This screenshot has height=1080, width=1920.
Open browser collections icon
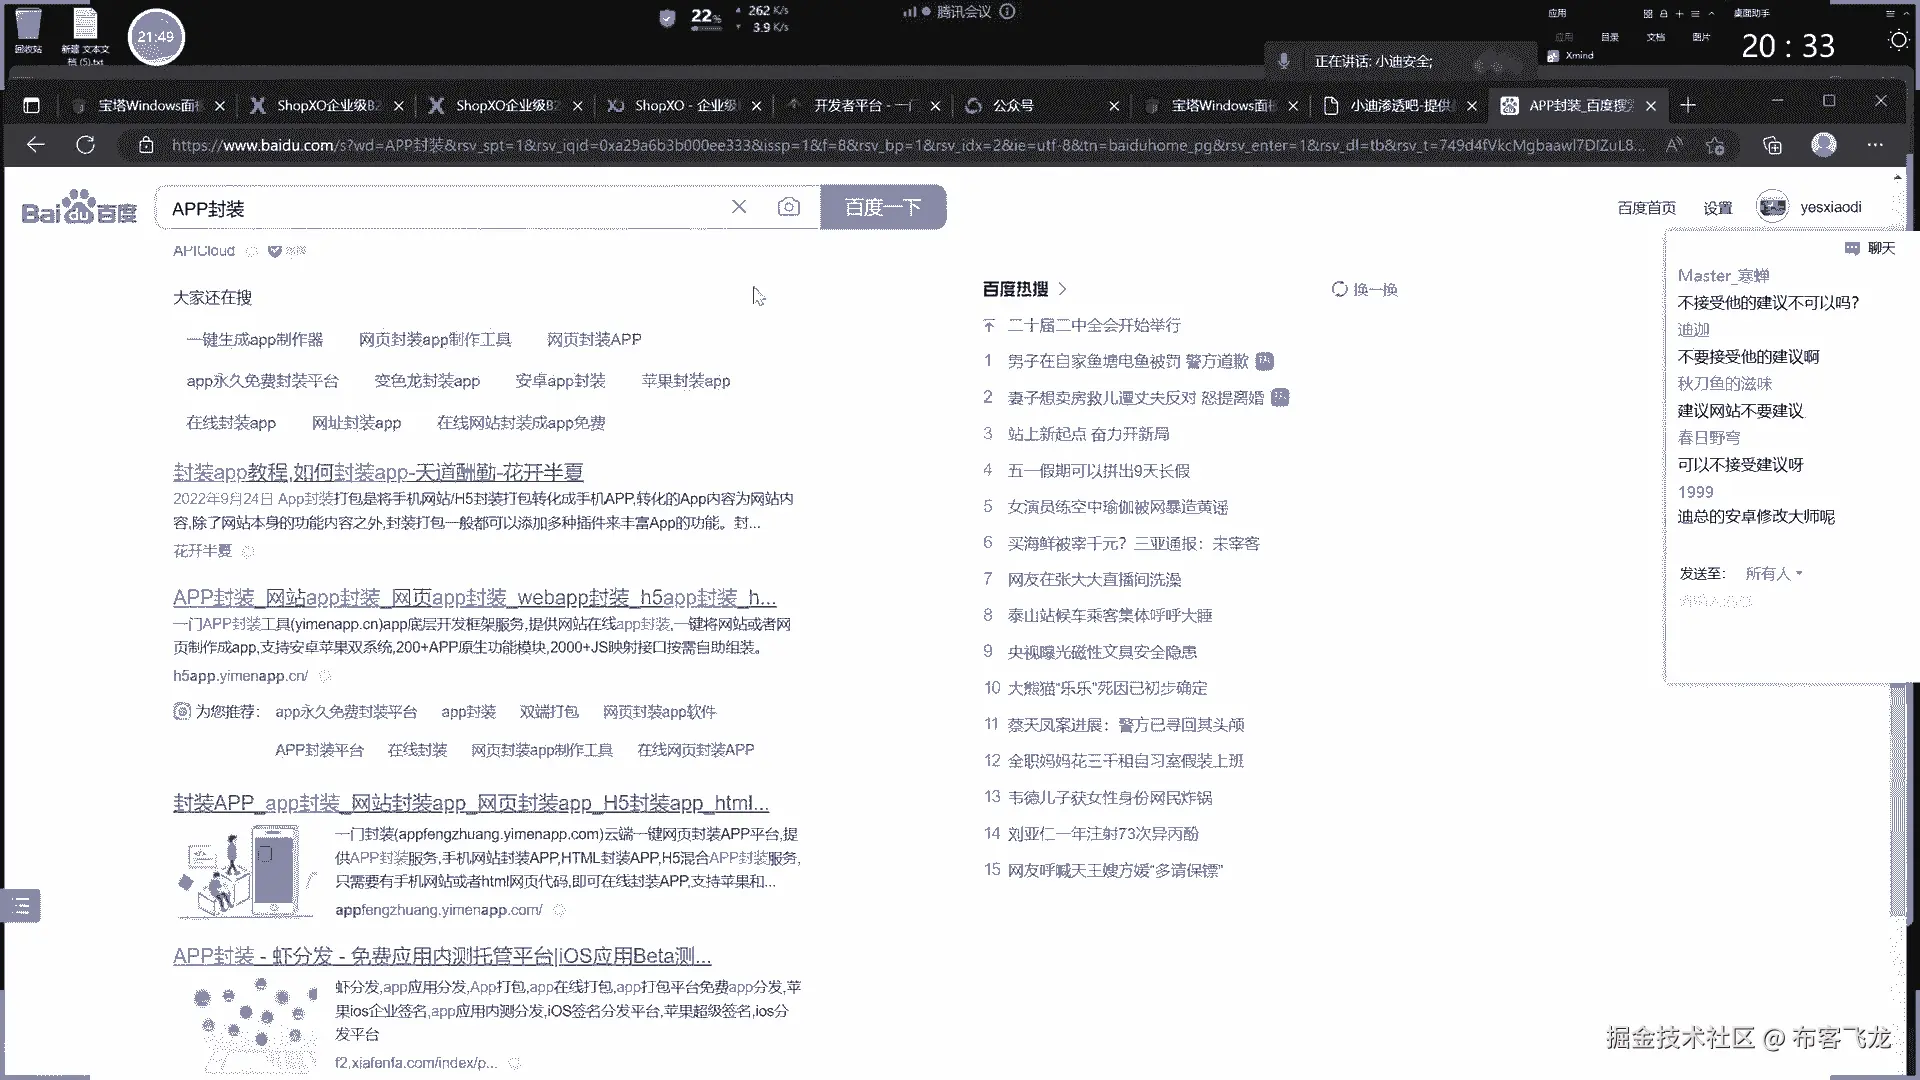(x=1772, y=146)
